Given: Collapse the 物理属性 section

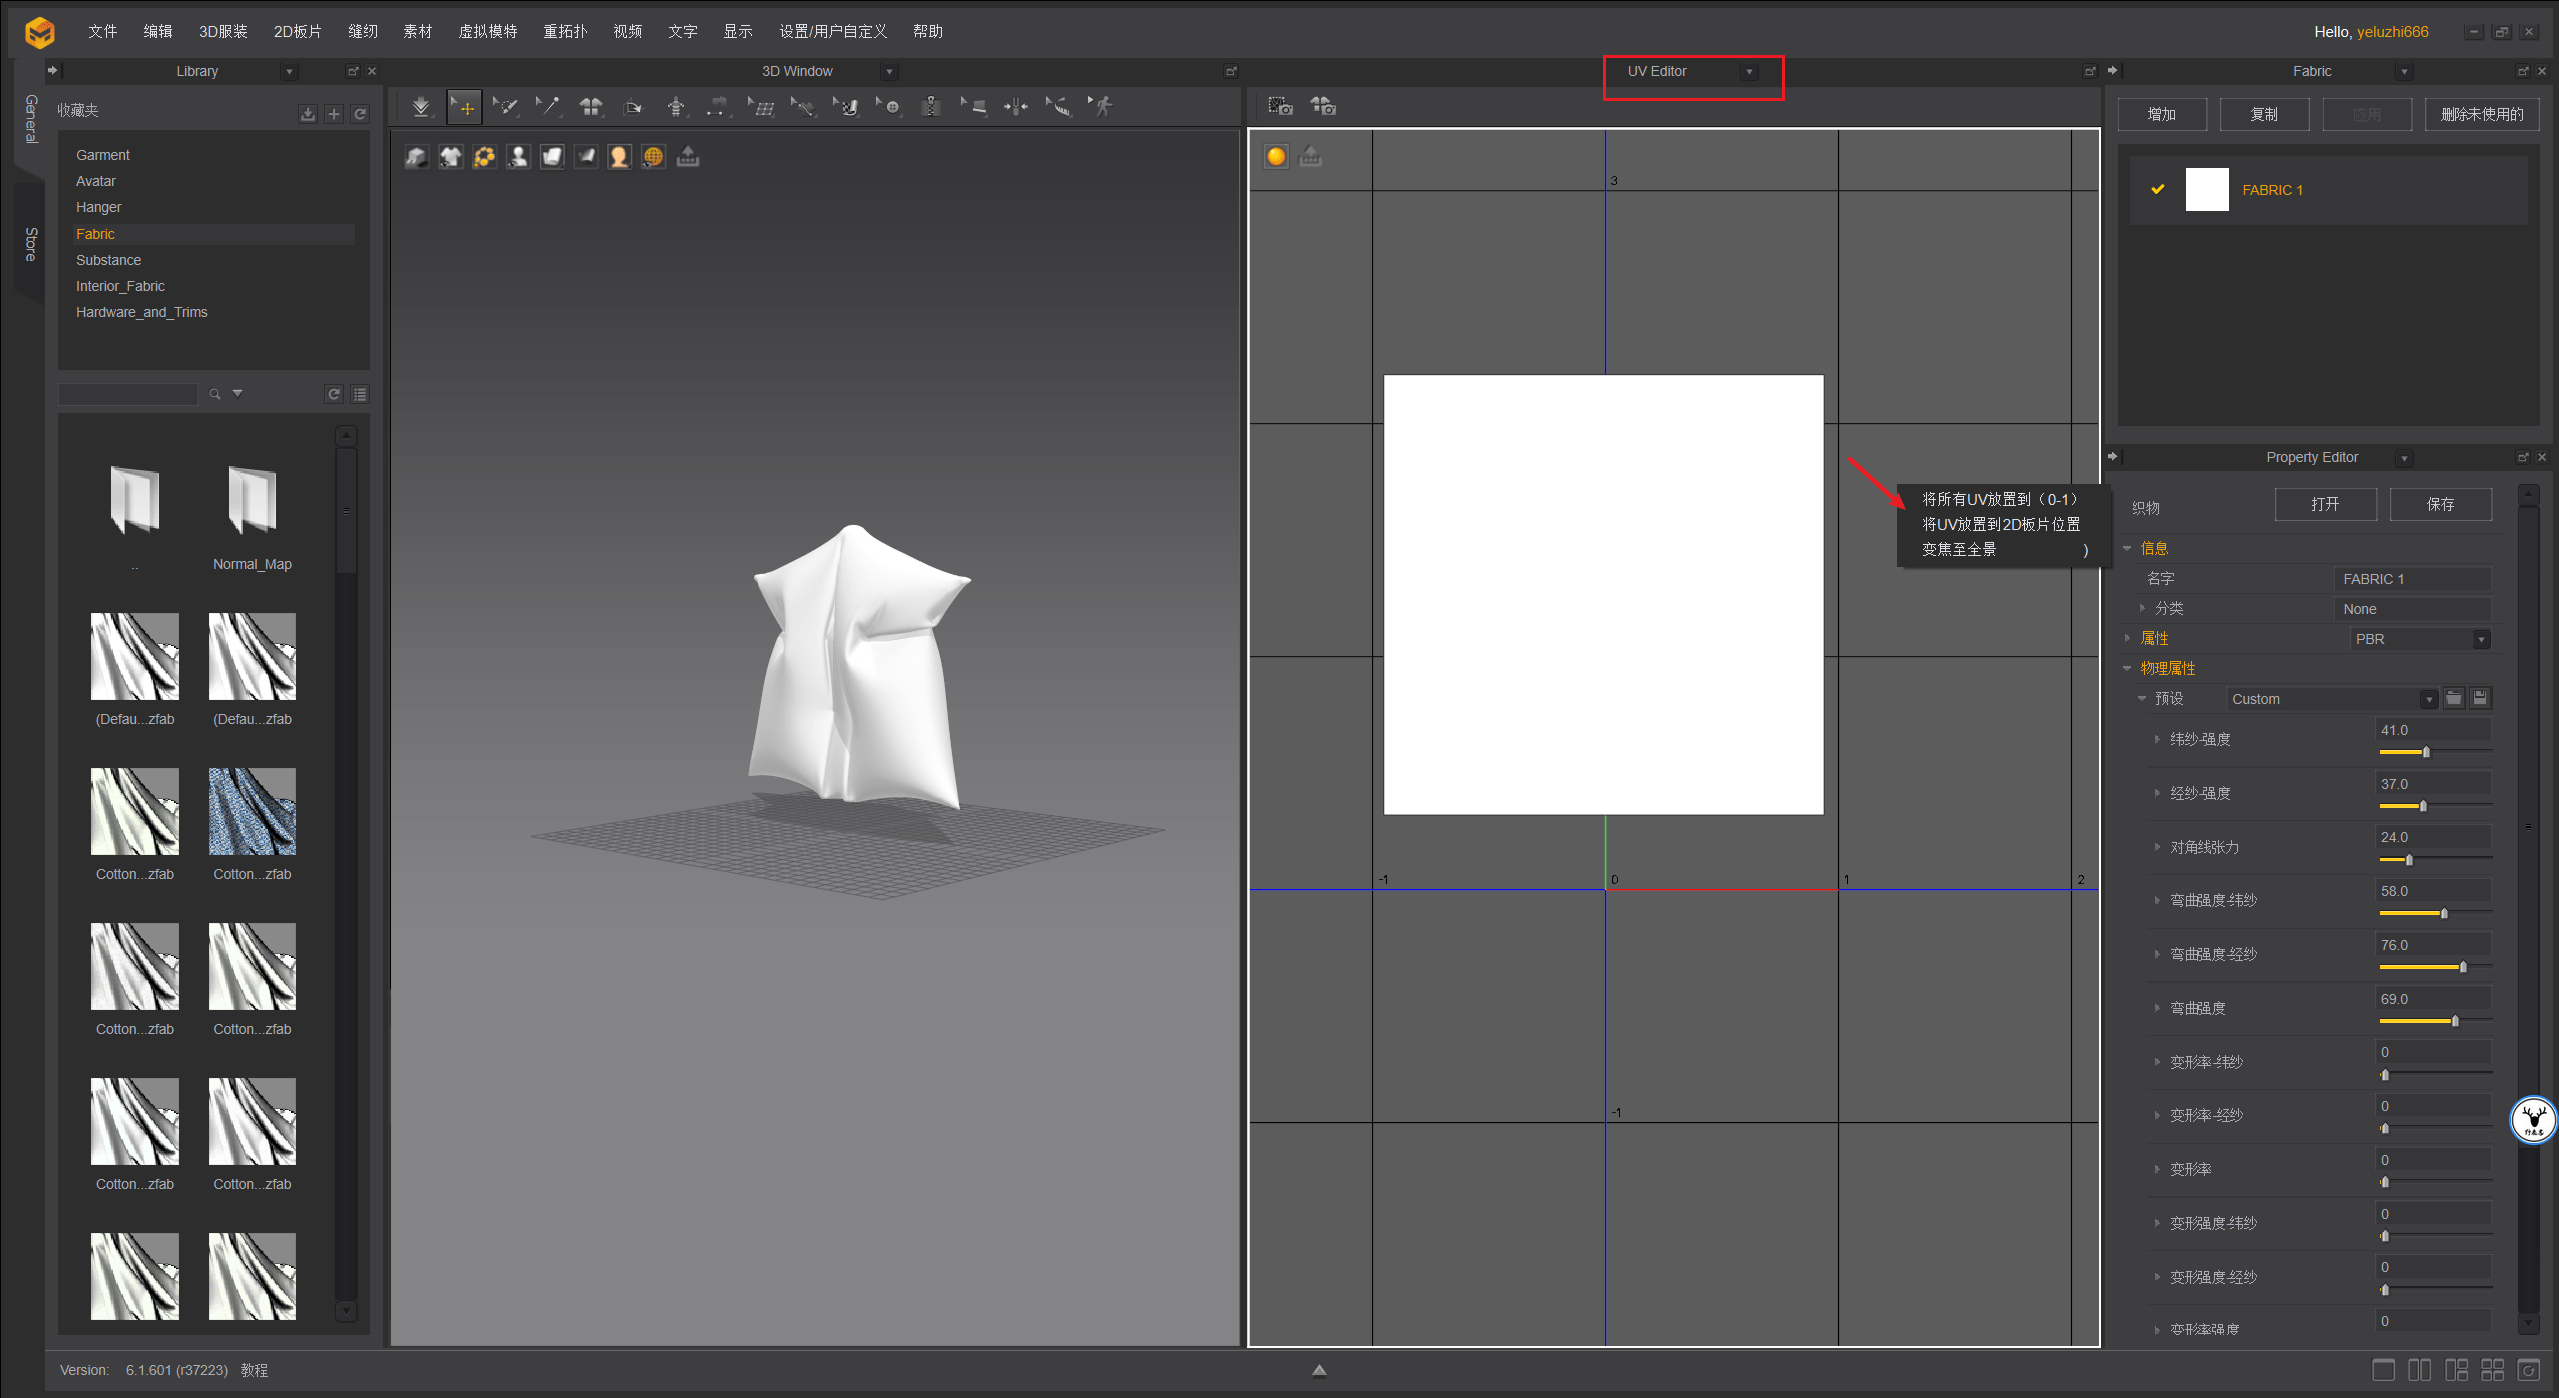Looking at the screenshot, I should [2127, 668].
